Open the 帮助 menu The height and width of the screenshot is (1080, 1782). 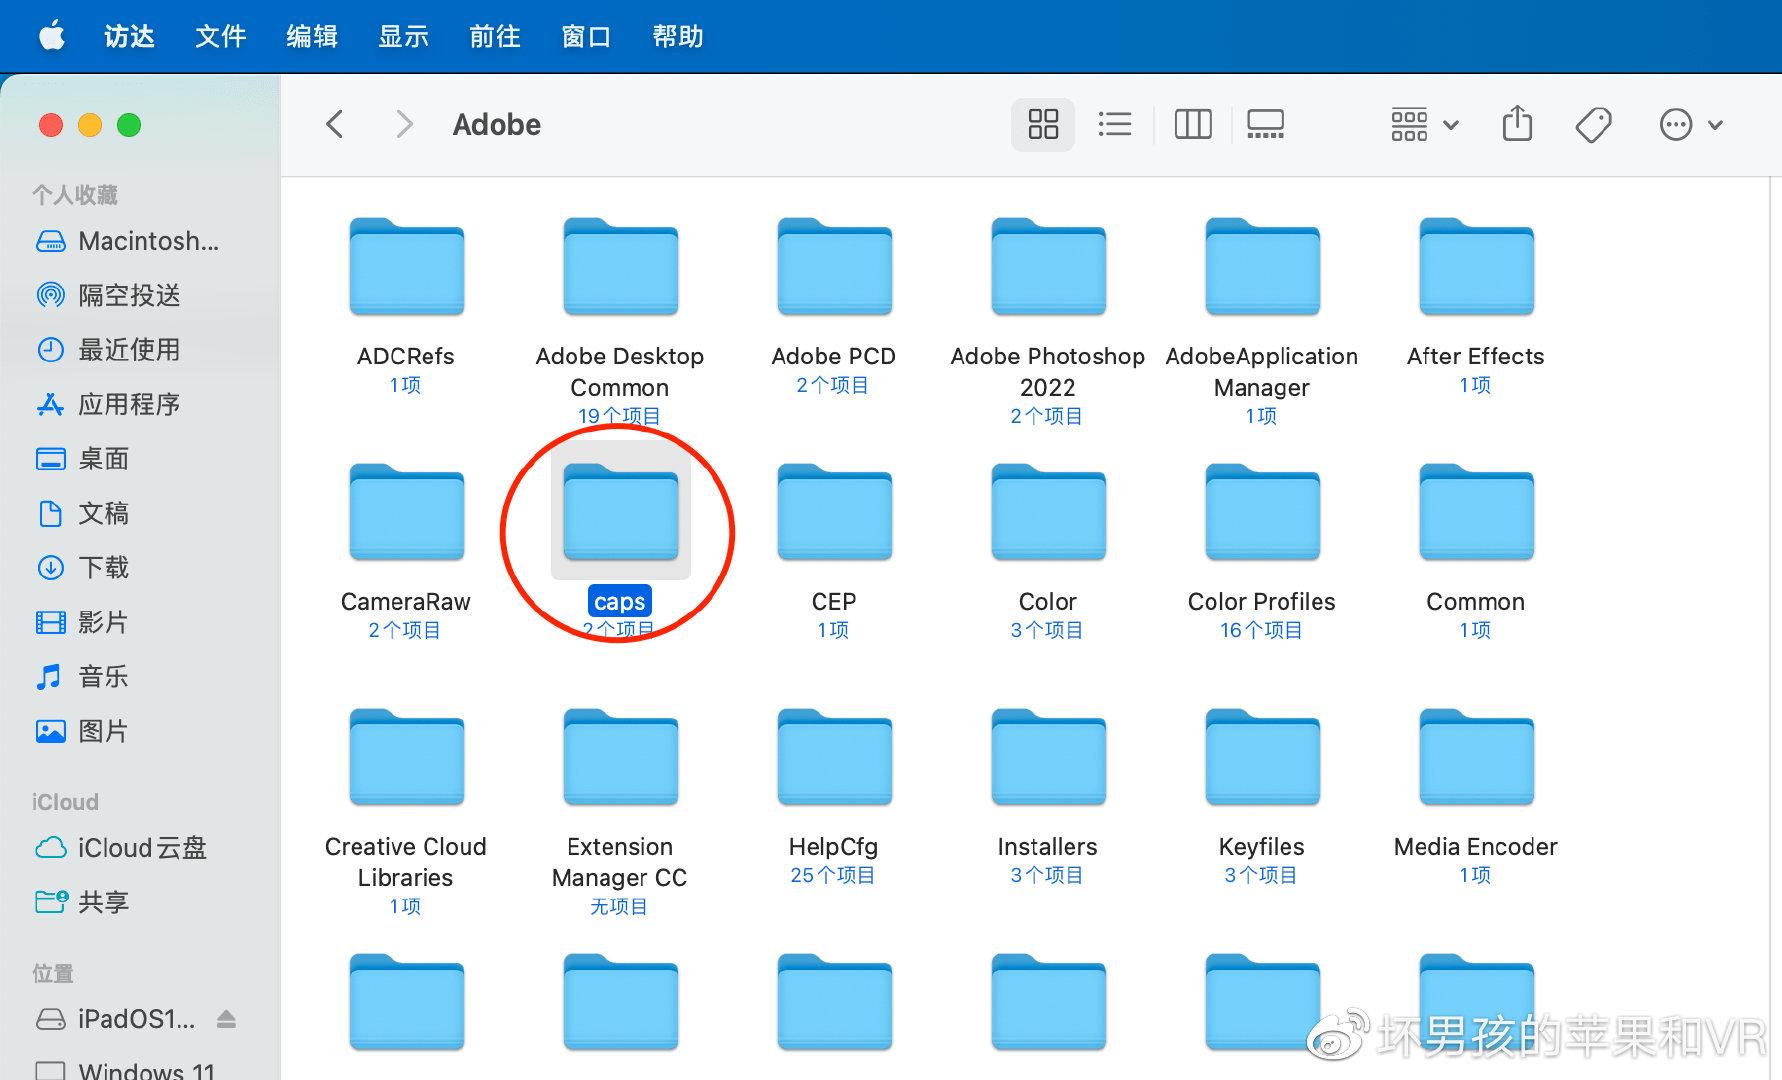(x=678, y=37)
